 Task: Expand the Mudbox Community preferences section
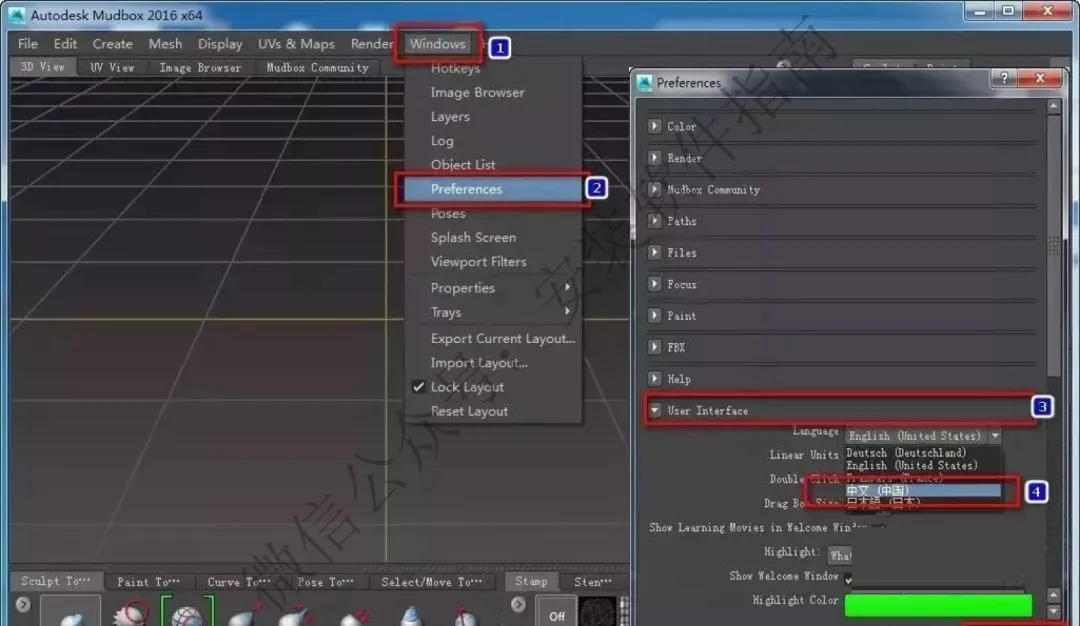click(654, 189)
